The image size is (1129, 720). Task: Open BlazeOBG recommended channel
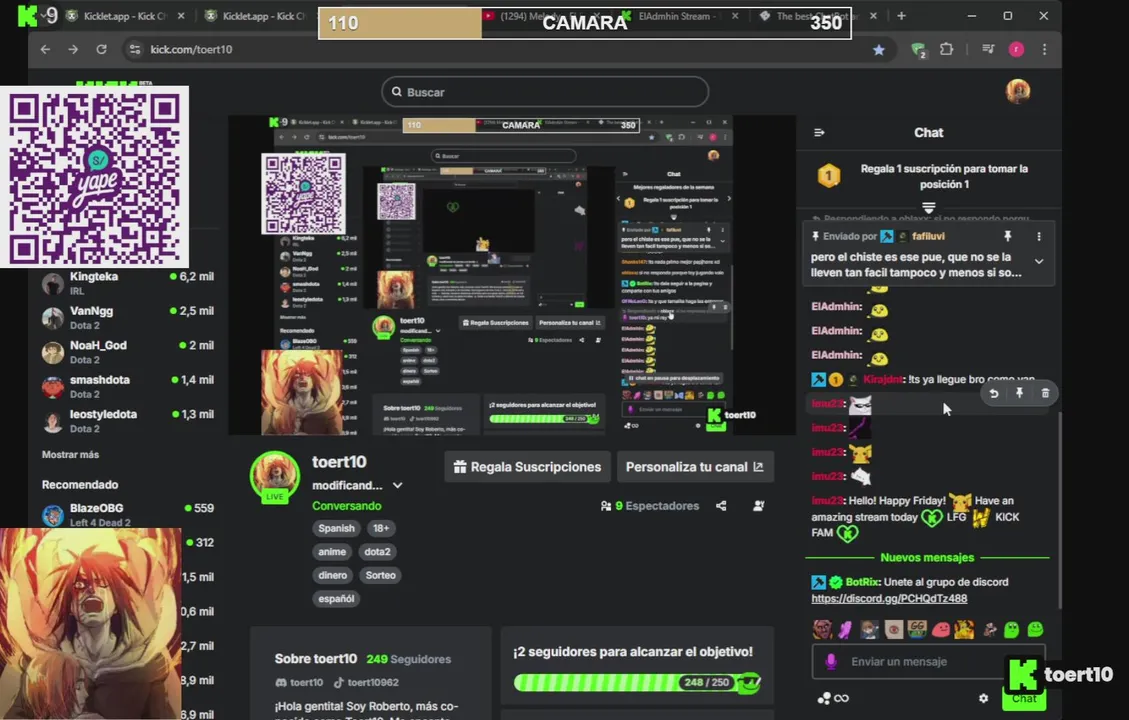coord(128,514)
